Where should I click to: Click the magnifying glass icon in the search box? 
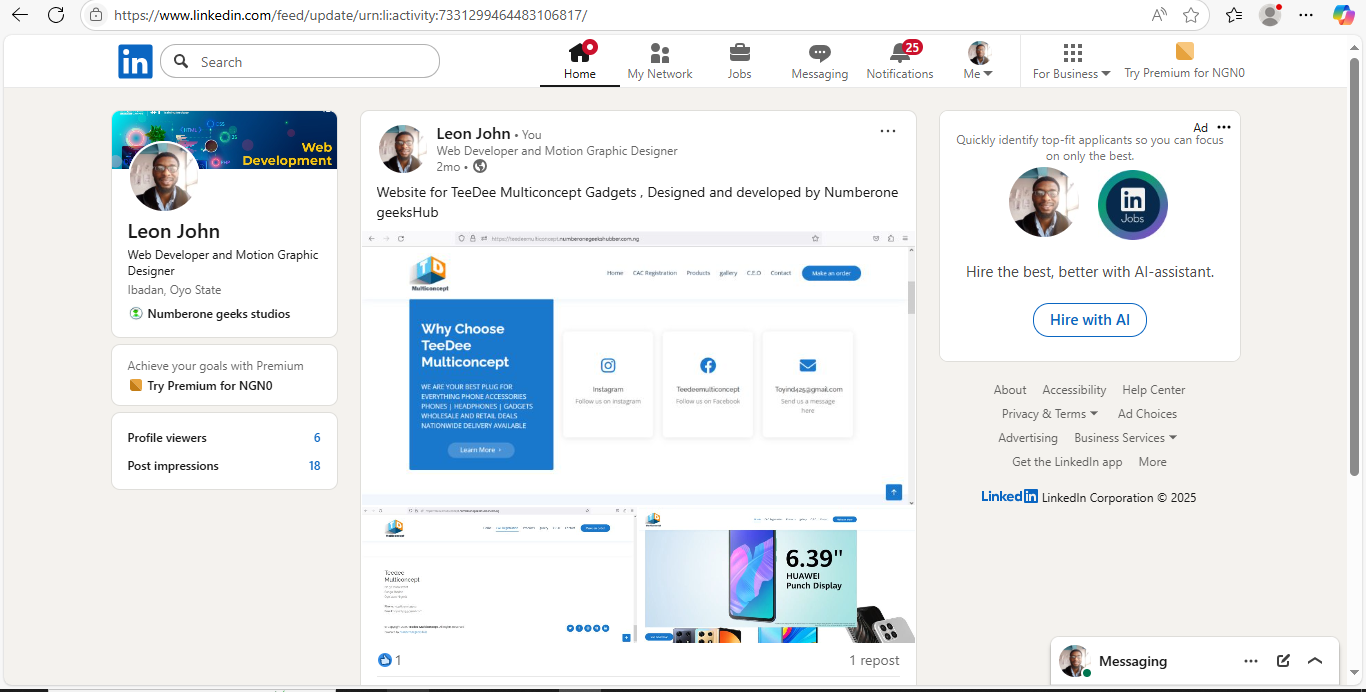(x=181, y=62)
